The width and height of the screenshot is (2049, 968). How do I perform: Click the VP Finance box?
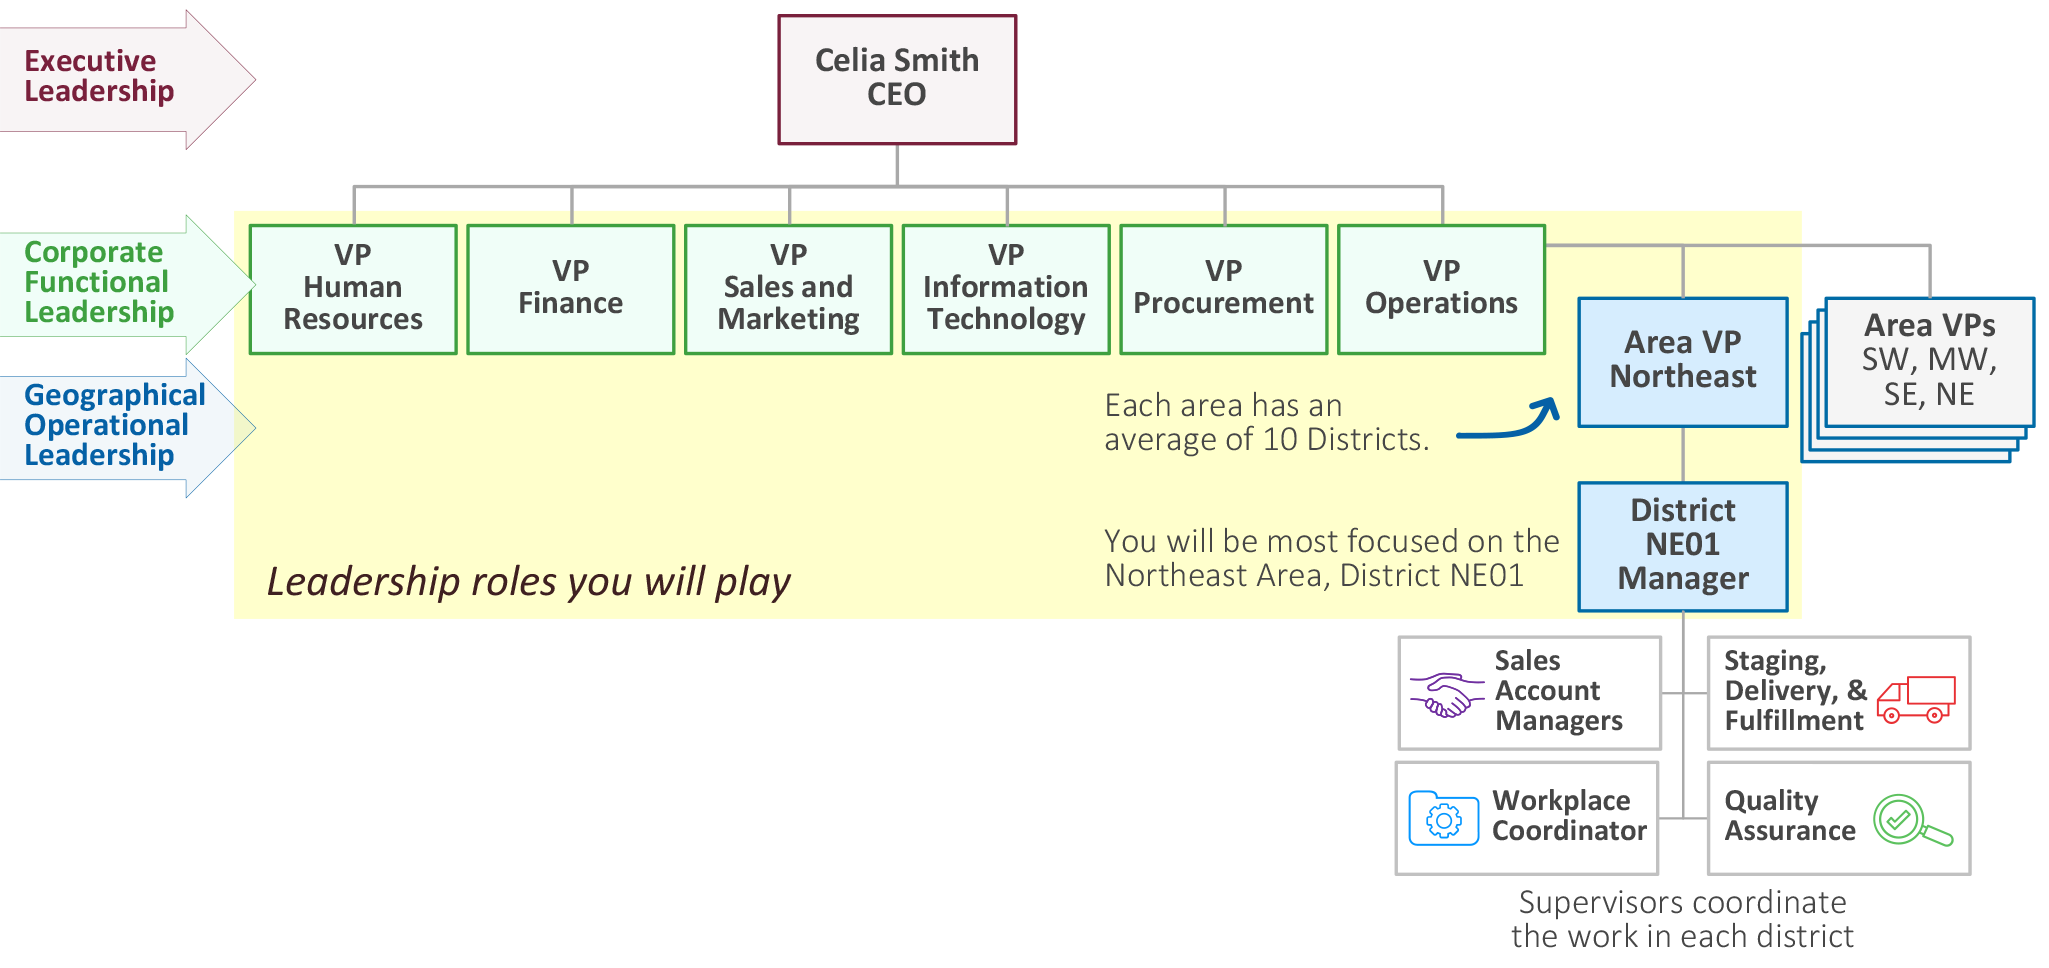coord(570,289)
